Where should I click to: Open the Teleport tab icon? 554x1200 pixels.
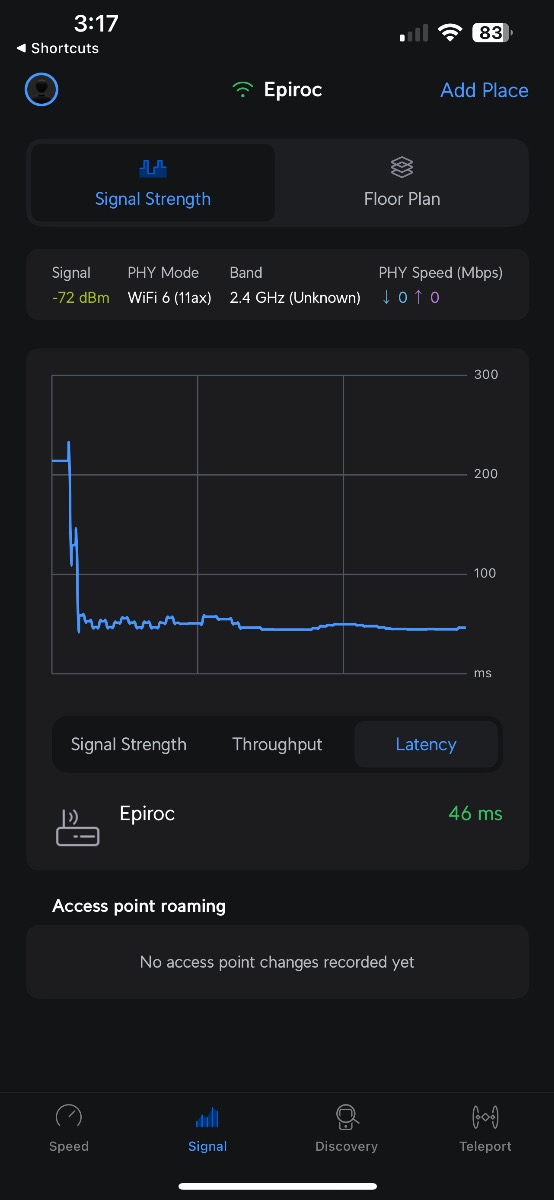(x=485, y=1117)
